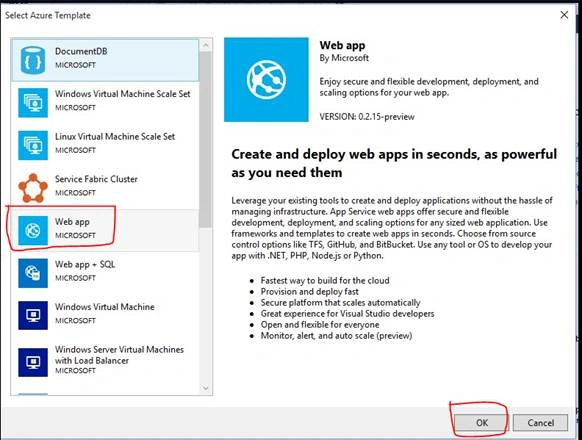Click the Windows Virtual Machine Scale Set icon
The height and width of the screenshot is (440, 582).
[33, 102]
